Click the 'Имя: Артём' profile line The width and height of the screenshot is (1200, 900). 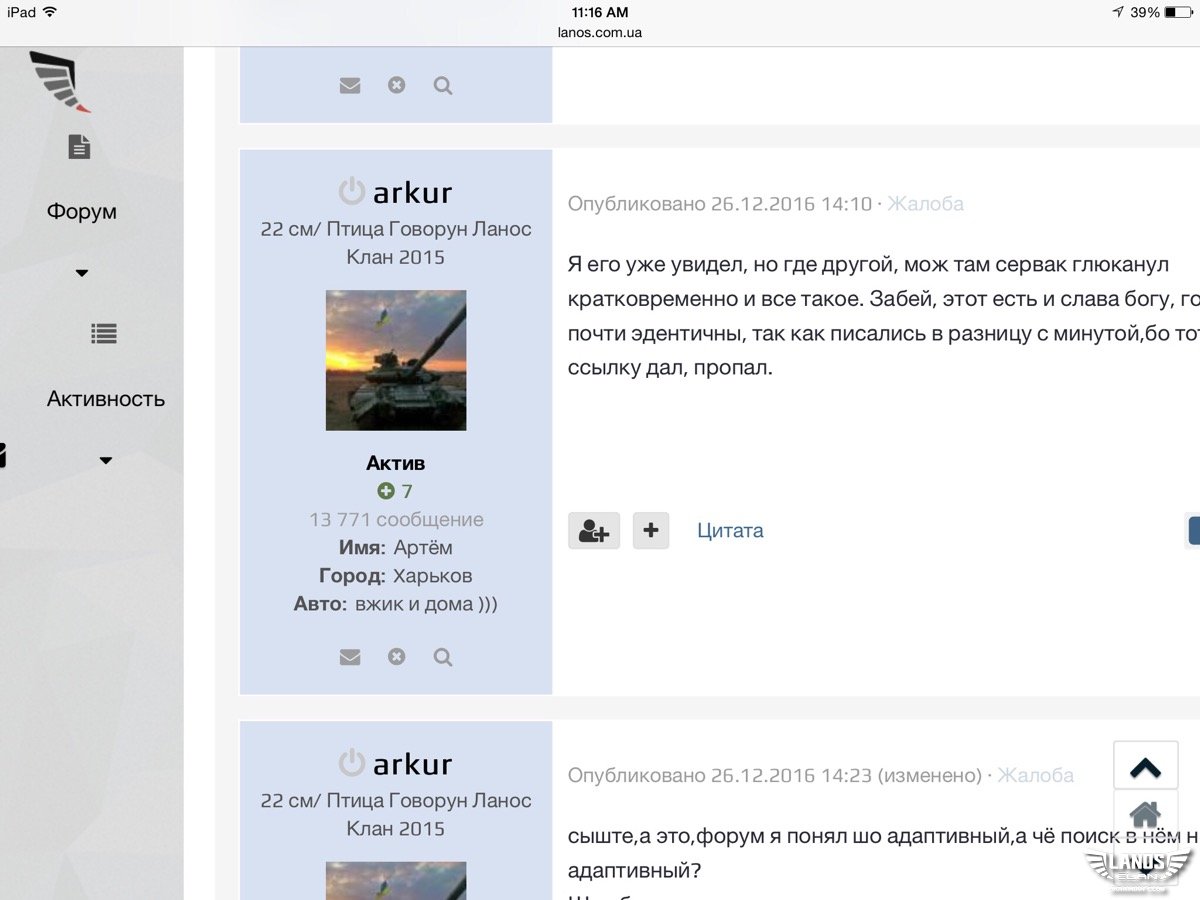point(396,547)
